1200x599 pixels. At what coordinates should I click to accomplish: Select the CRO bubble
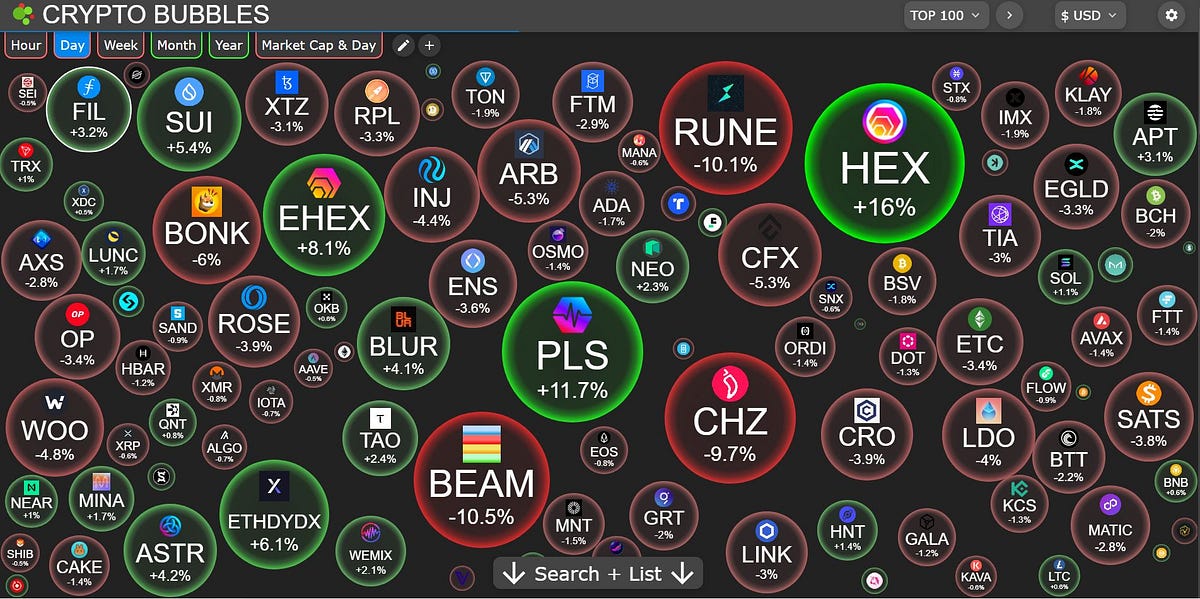coord(867,435)
